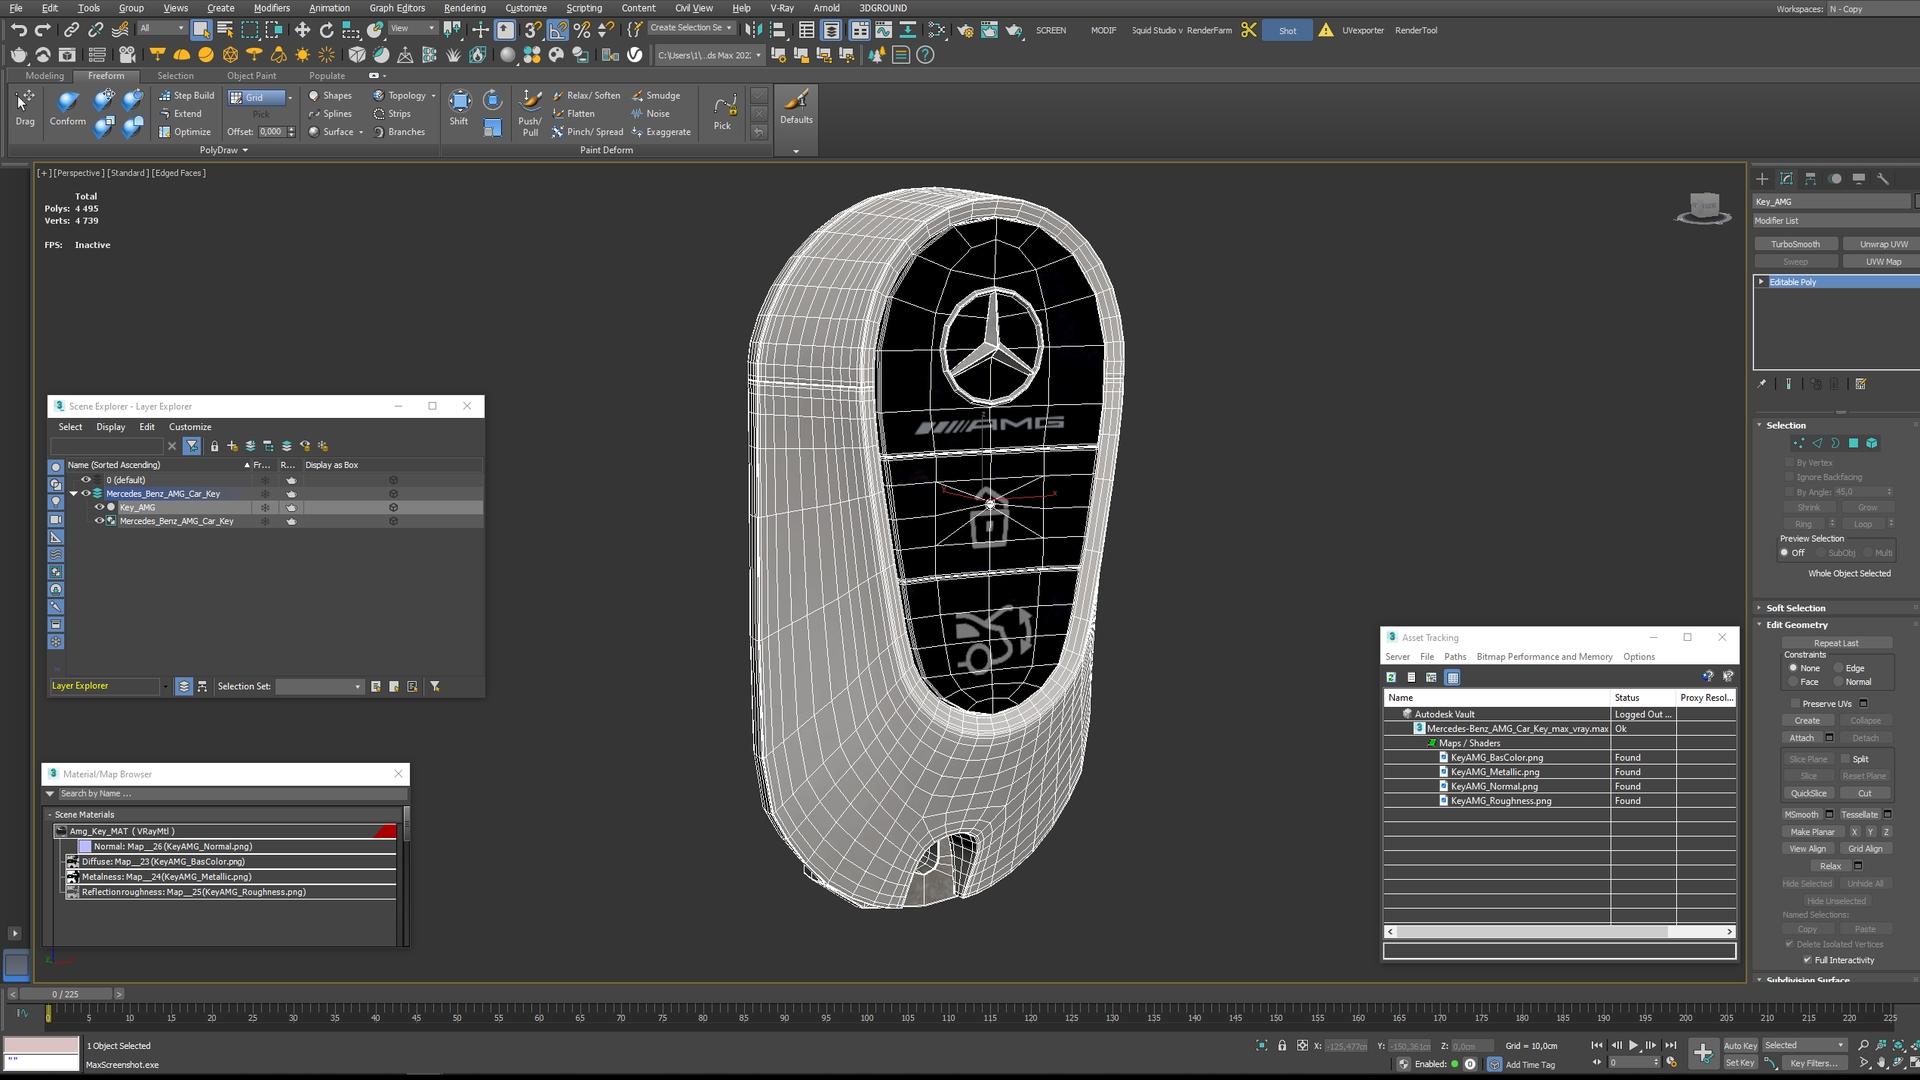Toggle Preserve UVs checkbox
This screenshot has height=1080, width=1920.
pos(1796,704)
